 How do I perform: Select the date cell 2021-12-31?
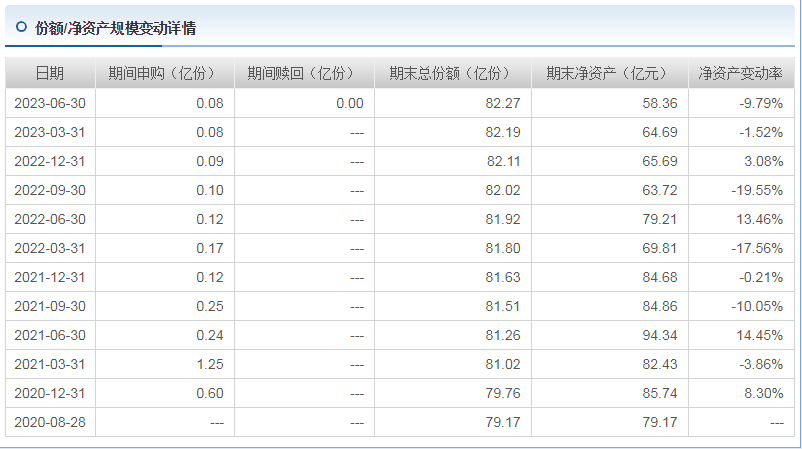[x=50, y=277]
